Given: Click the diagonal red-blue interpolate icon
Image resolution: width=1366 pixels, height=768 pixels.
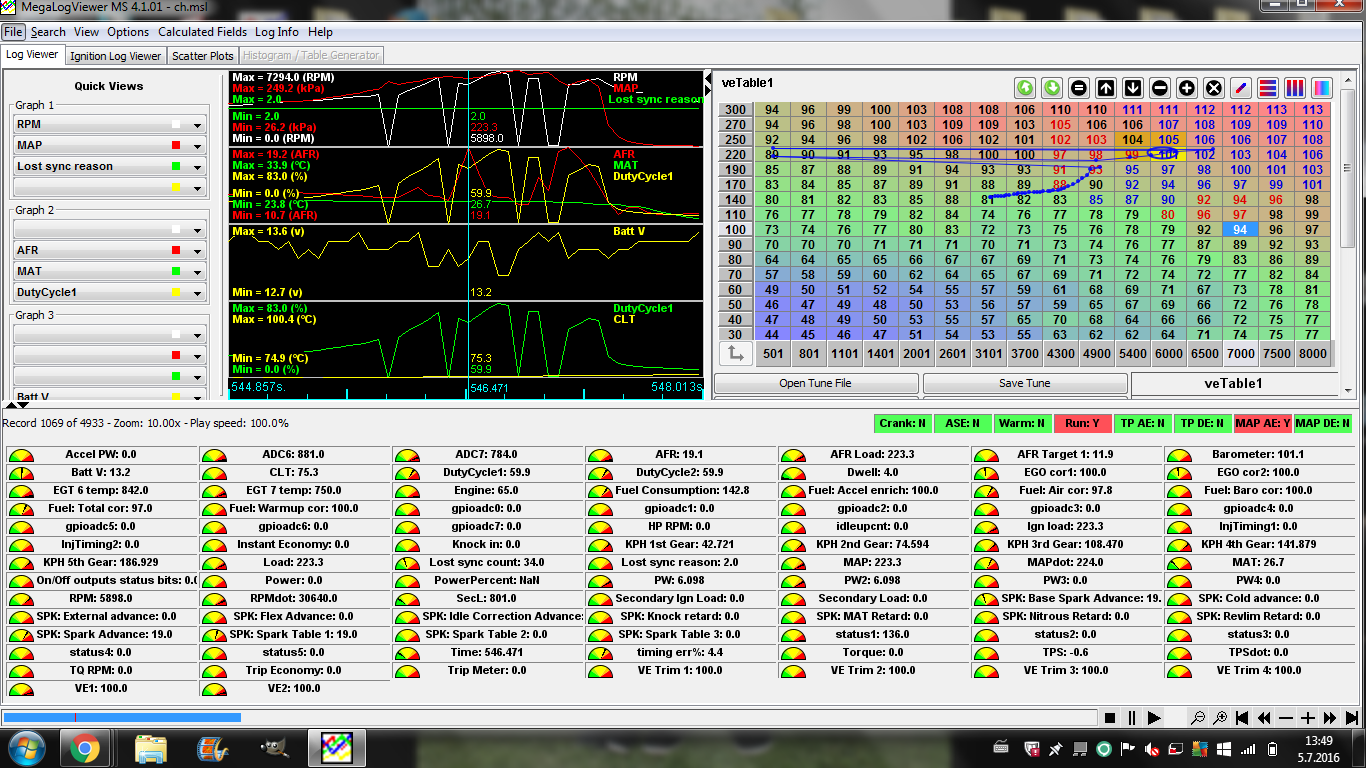Looking at the screenshot, I should click(1241, 87).
